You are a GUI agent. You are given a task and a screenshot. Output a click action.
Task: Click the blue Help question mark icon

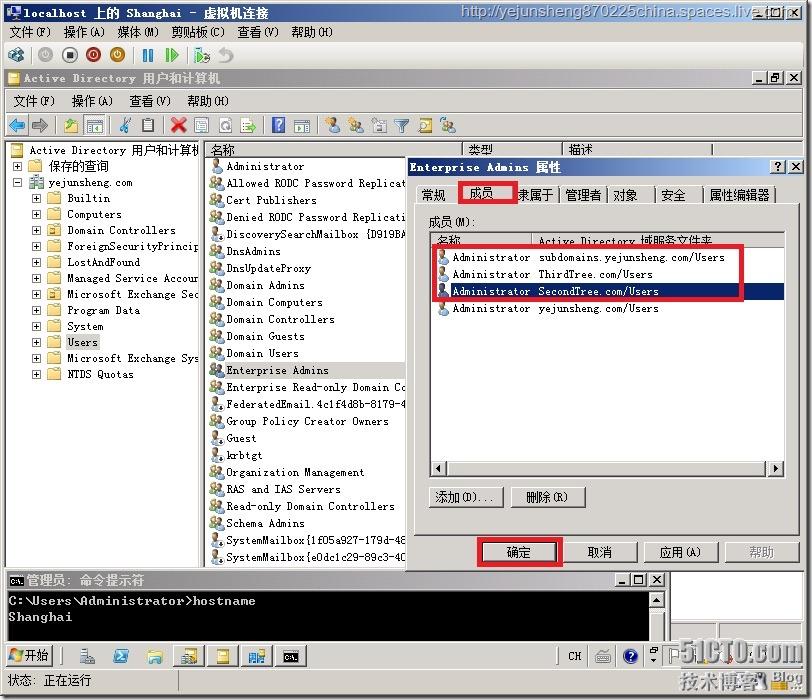279,125
